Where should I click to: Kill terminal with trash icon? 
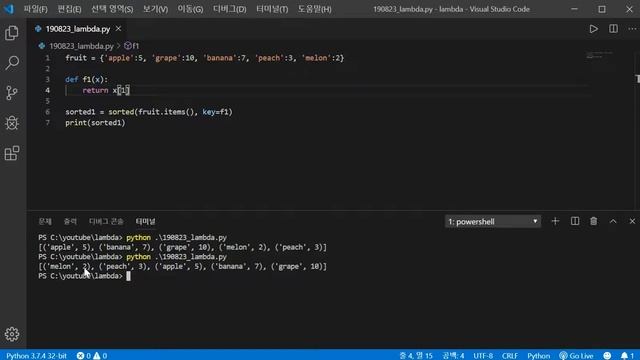click(x=593, y=221)
